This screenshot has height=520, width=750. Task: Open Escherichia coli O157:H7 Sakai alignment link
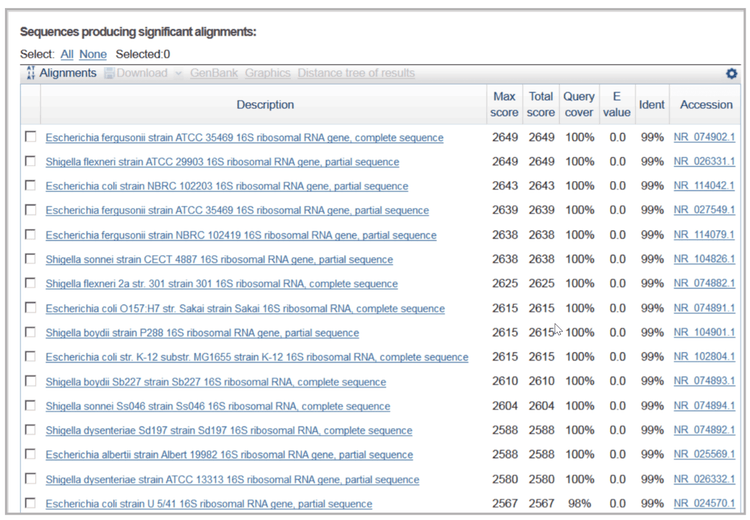(x=245, y=309)
